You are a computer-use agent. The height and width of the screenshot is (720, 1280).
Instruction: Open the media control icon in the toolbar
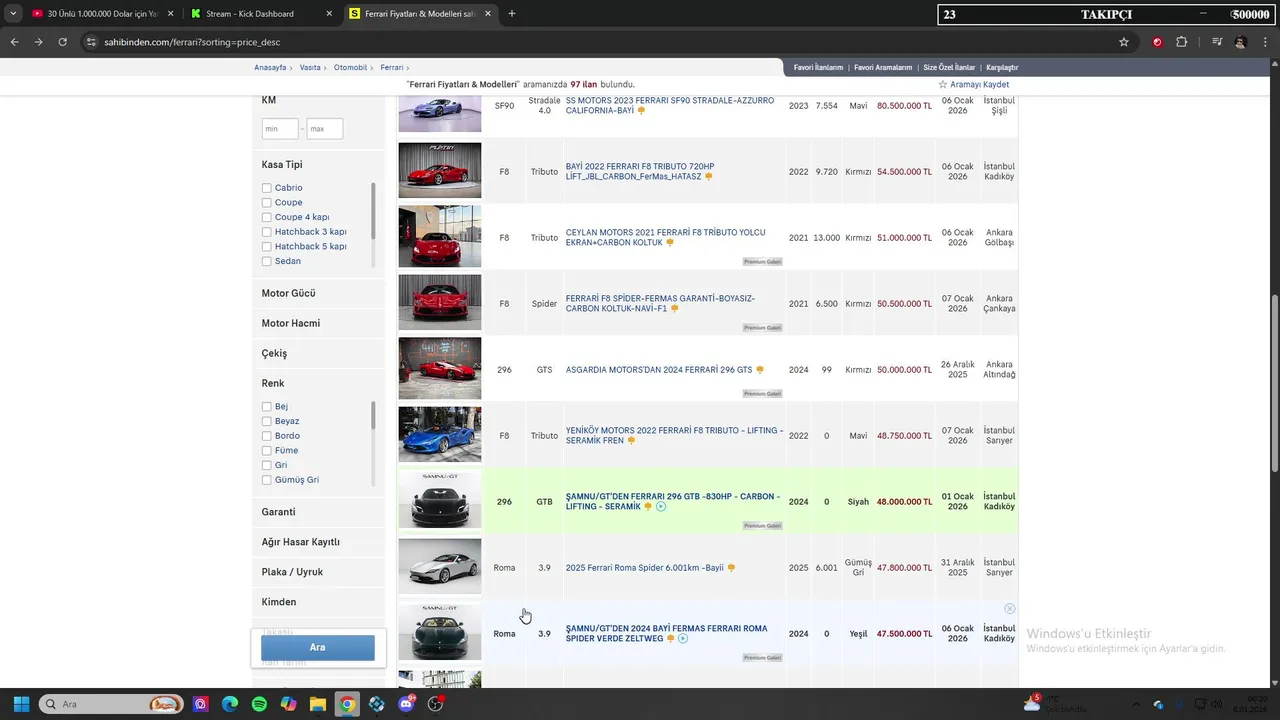[x=1217, y=42]
